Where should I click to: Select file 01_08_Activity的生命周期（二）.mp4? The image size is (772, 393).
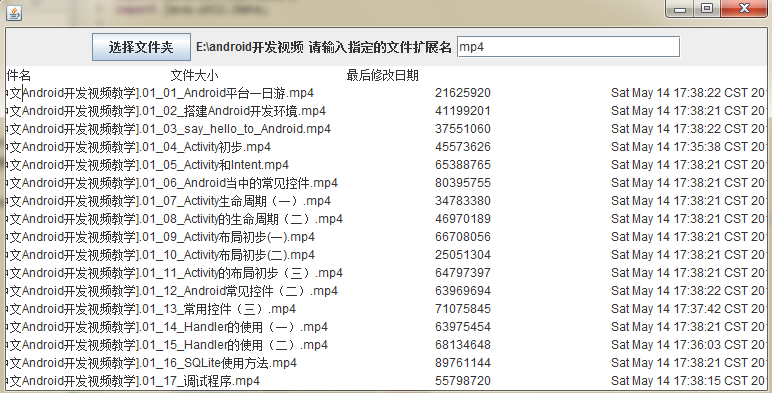click(174, 219)
